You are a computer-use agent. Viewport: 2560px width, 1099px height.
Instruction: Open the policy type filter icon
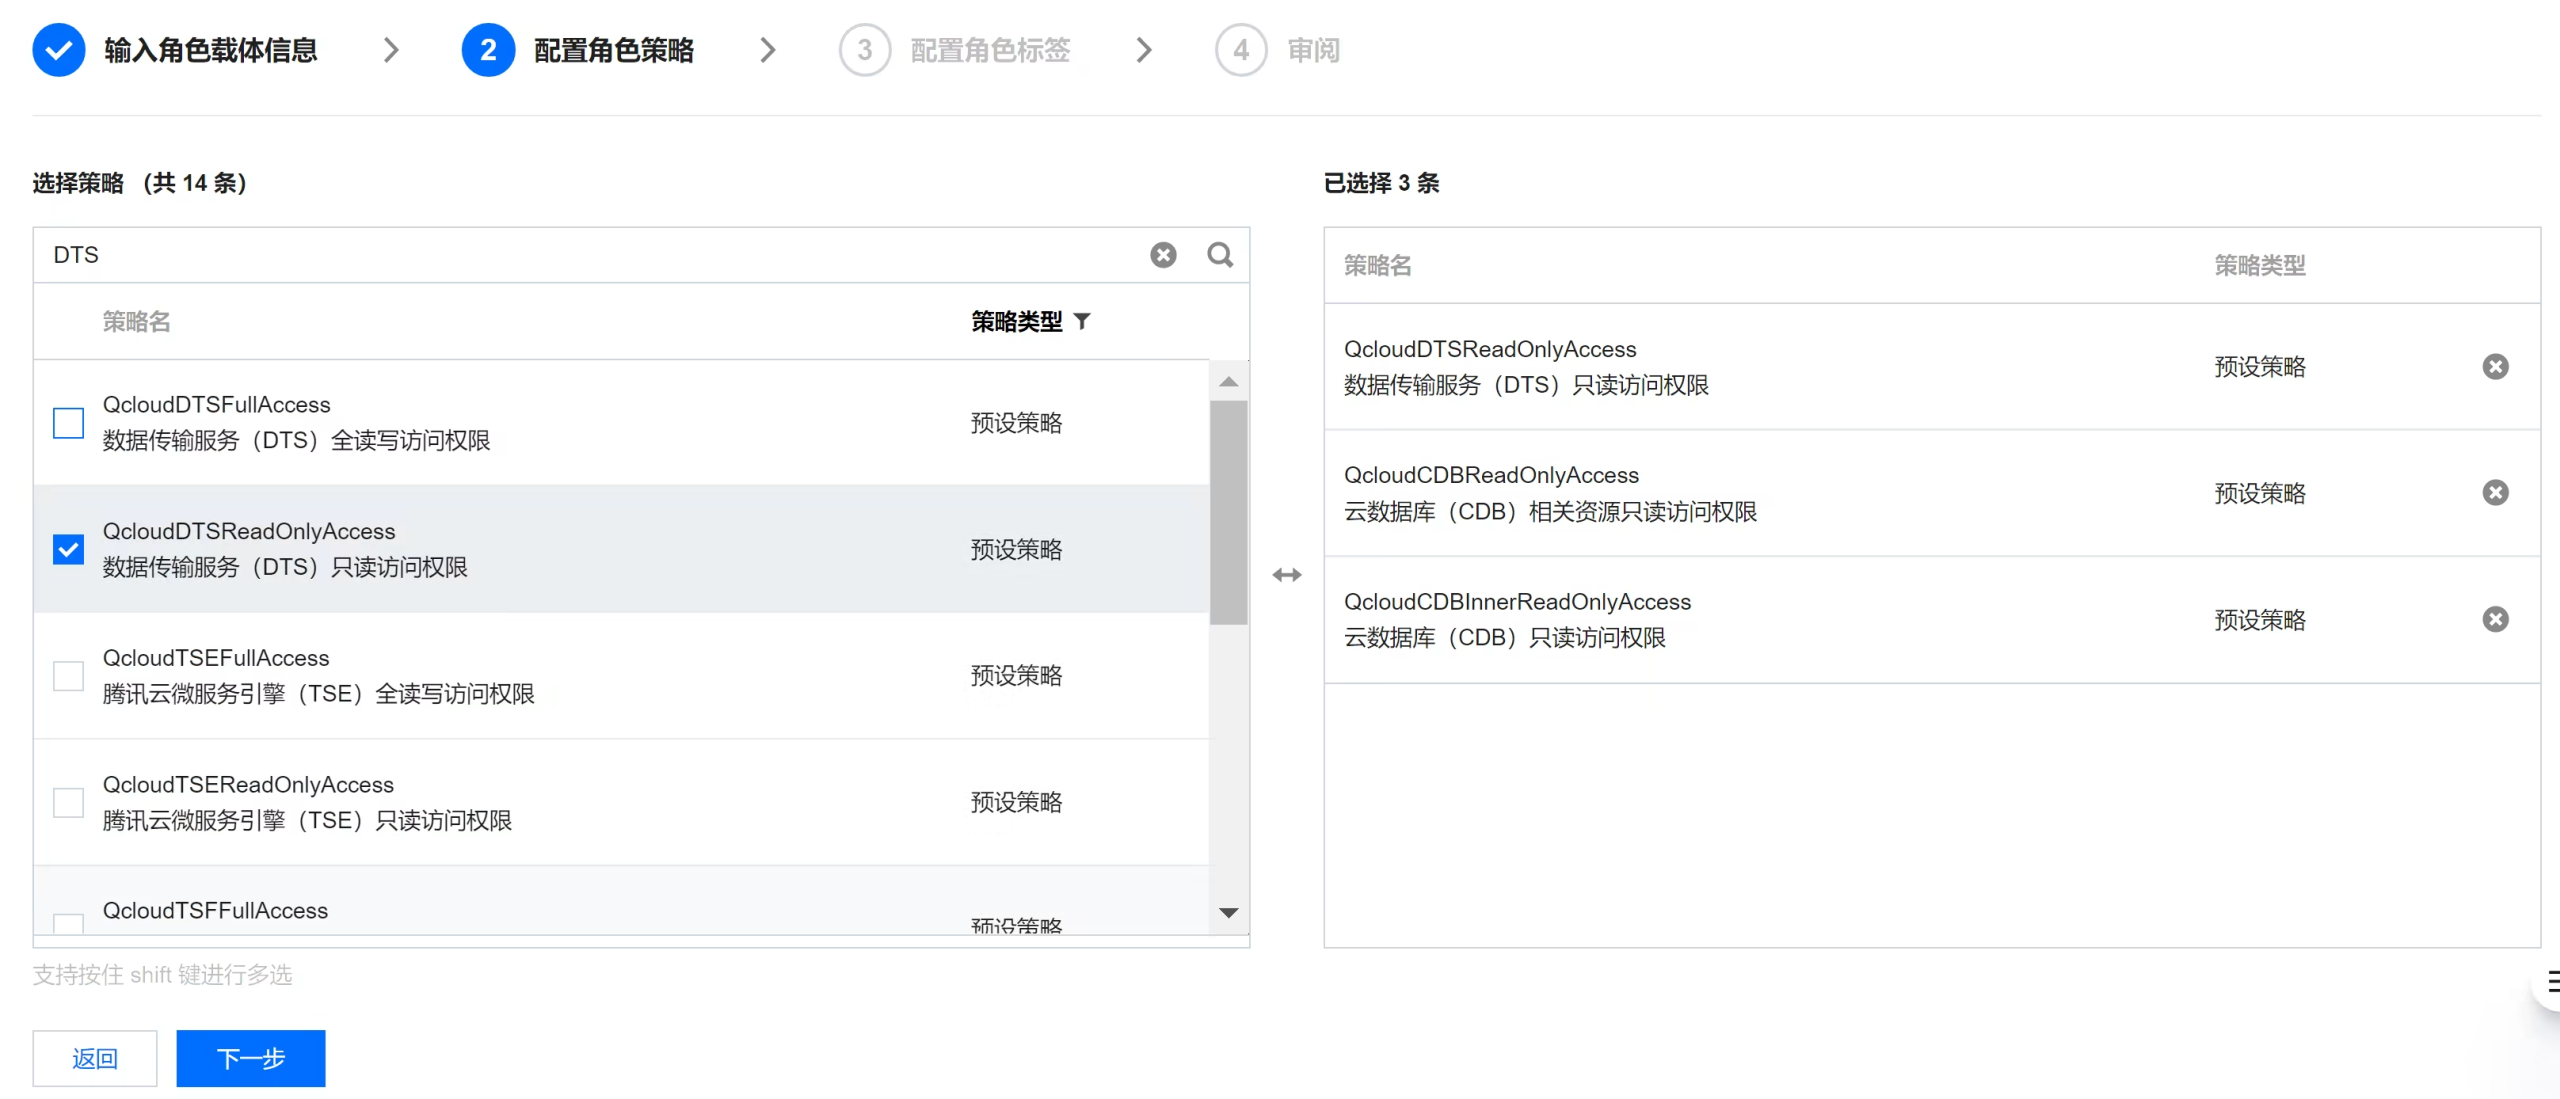(x=1082, y=321)
